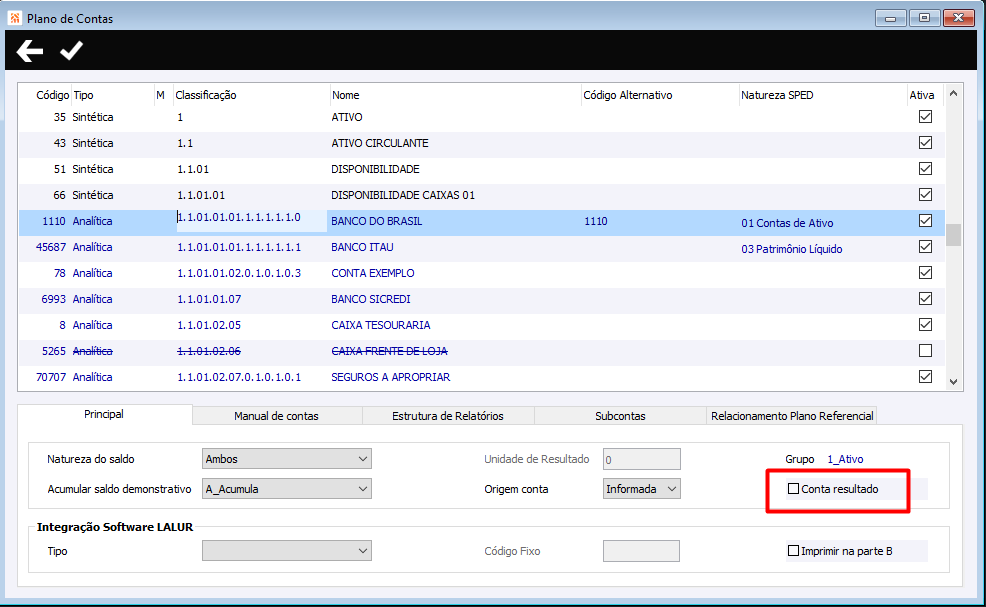This screenshot has height=607, width=986.
Task: Click account code 70707
Action: click(51, 377)
